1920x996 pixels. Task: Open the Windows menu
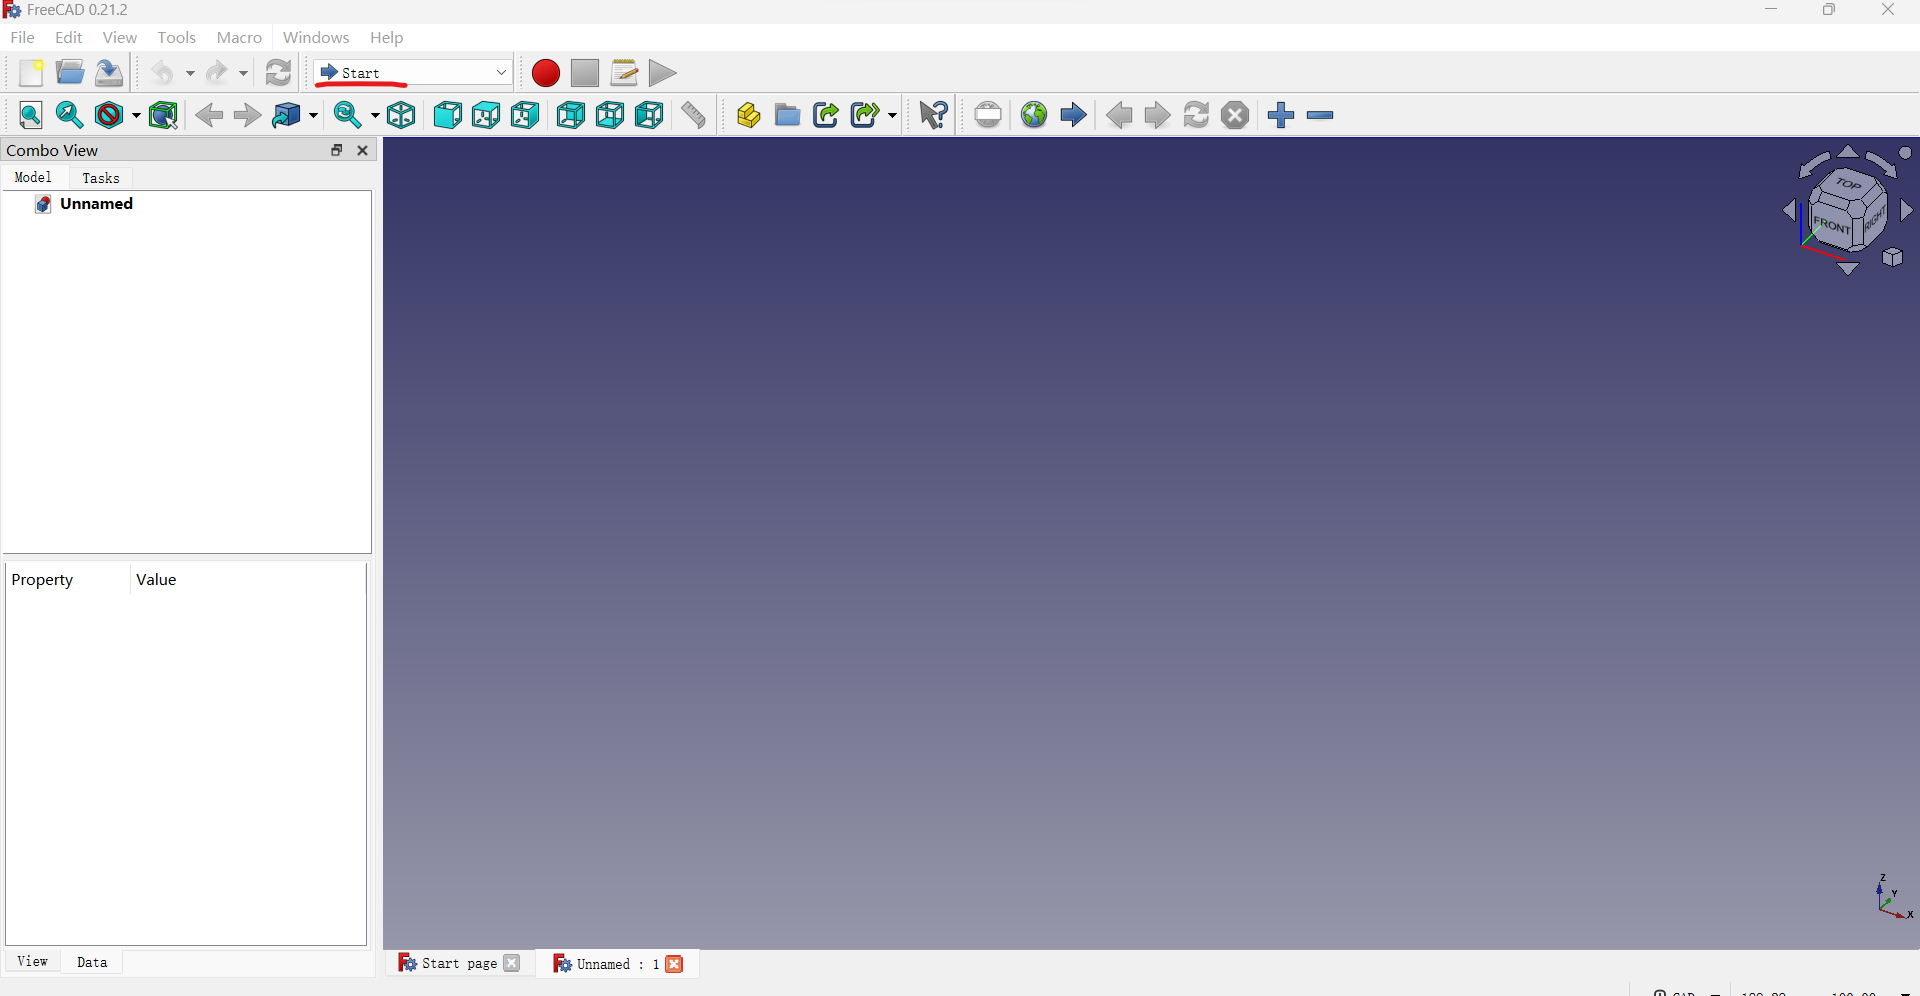click(x=316, y=37)
